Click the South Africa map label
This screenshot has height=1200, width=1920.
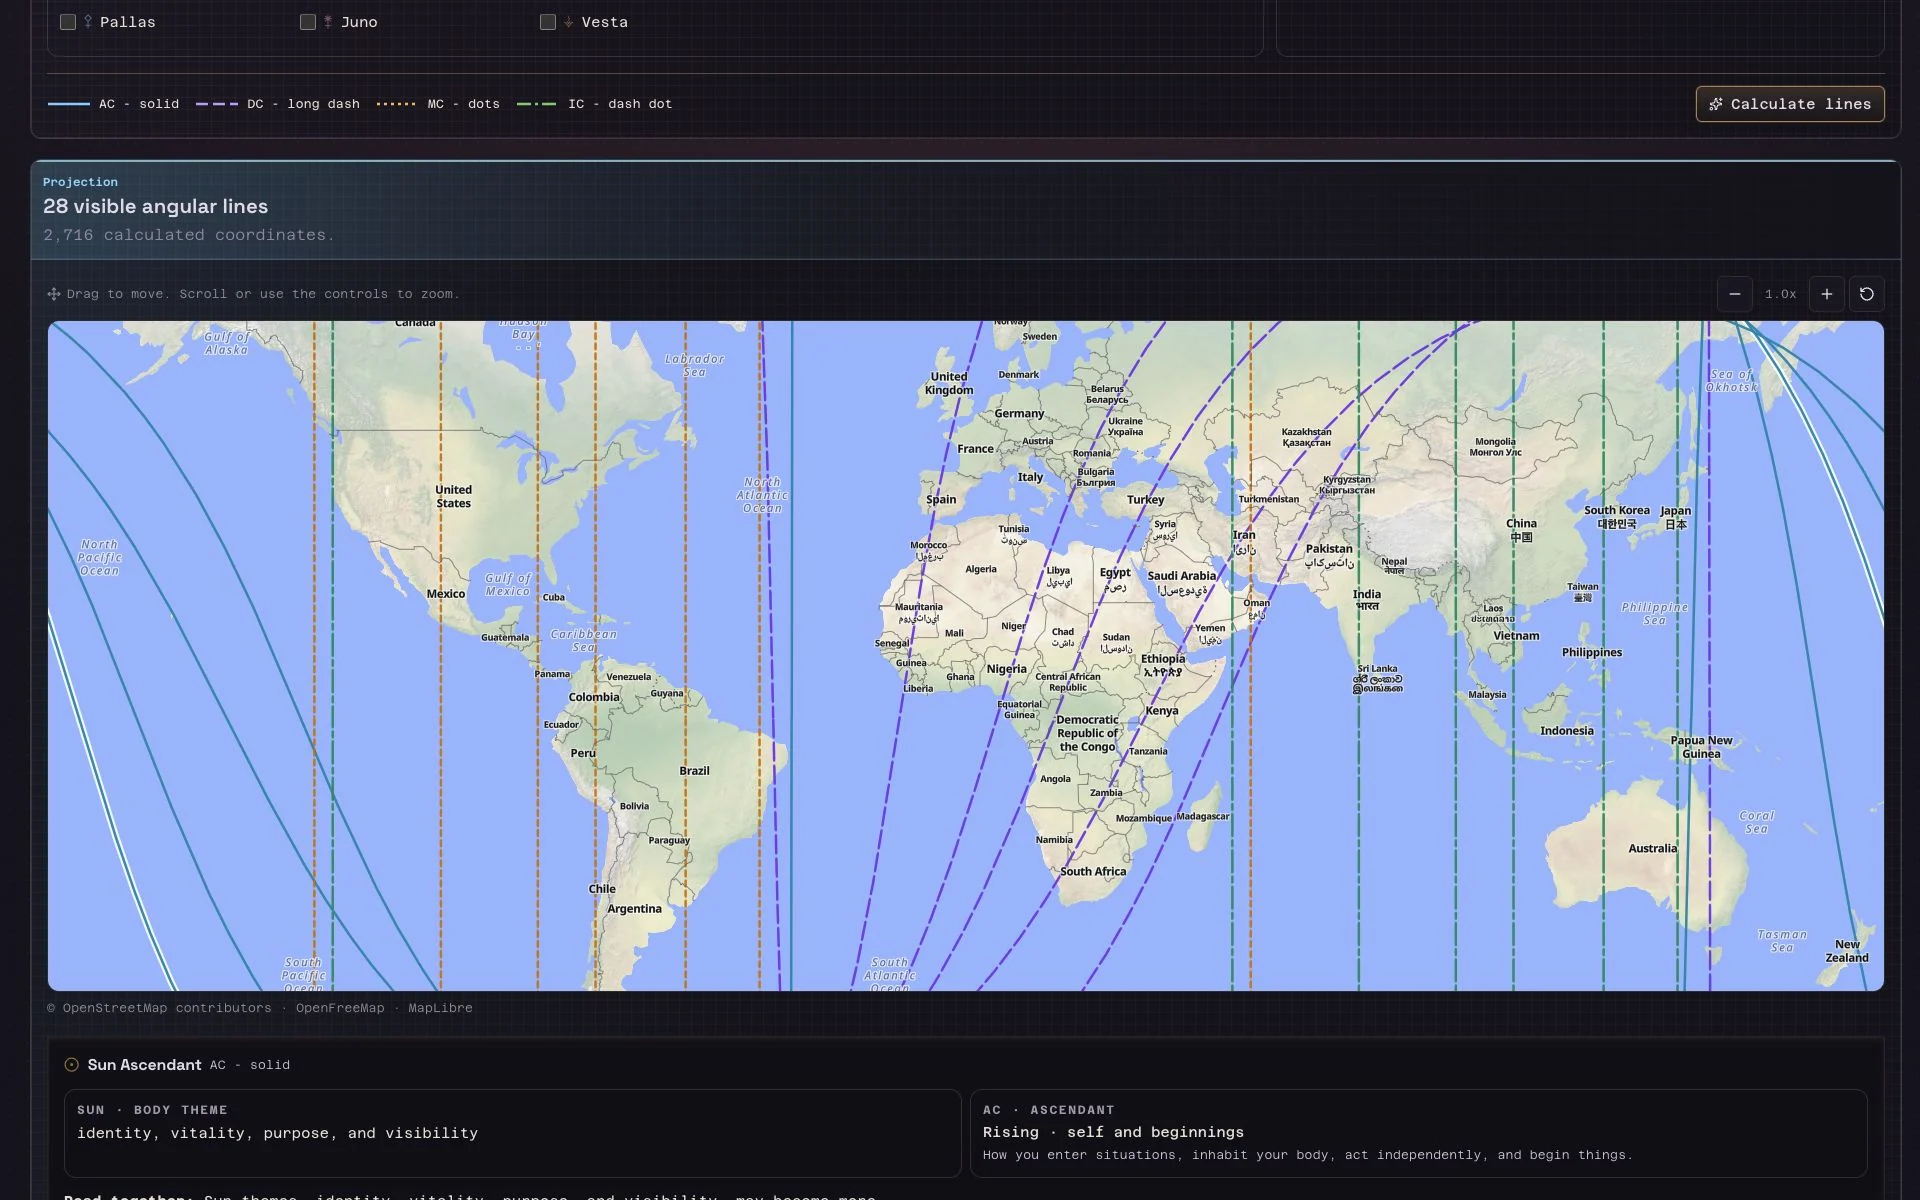(x=1093, y=871)
